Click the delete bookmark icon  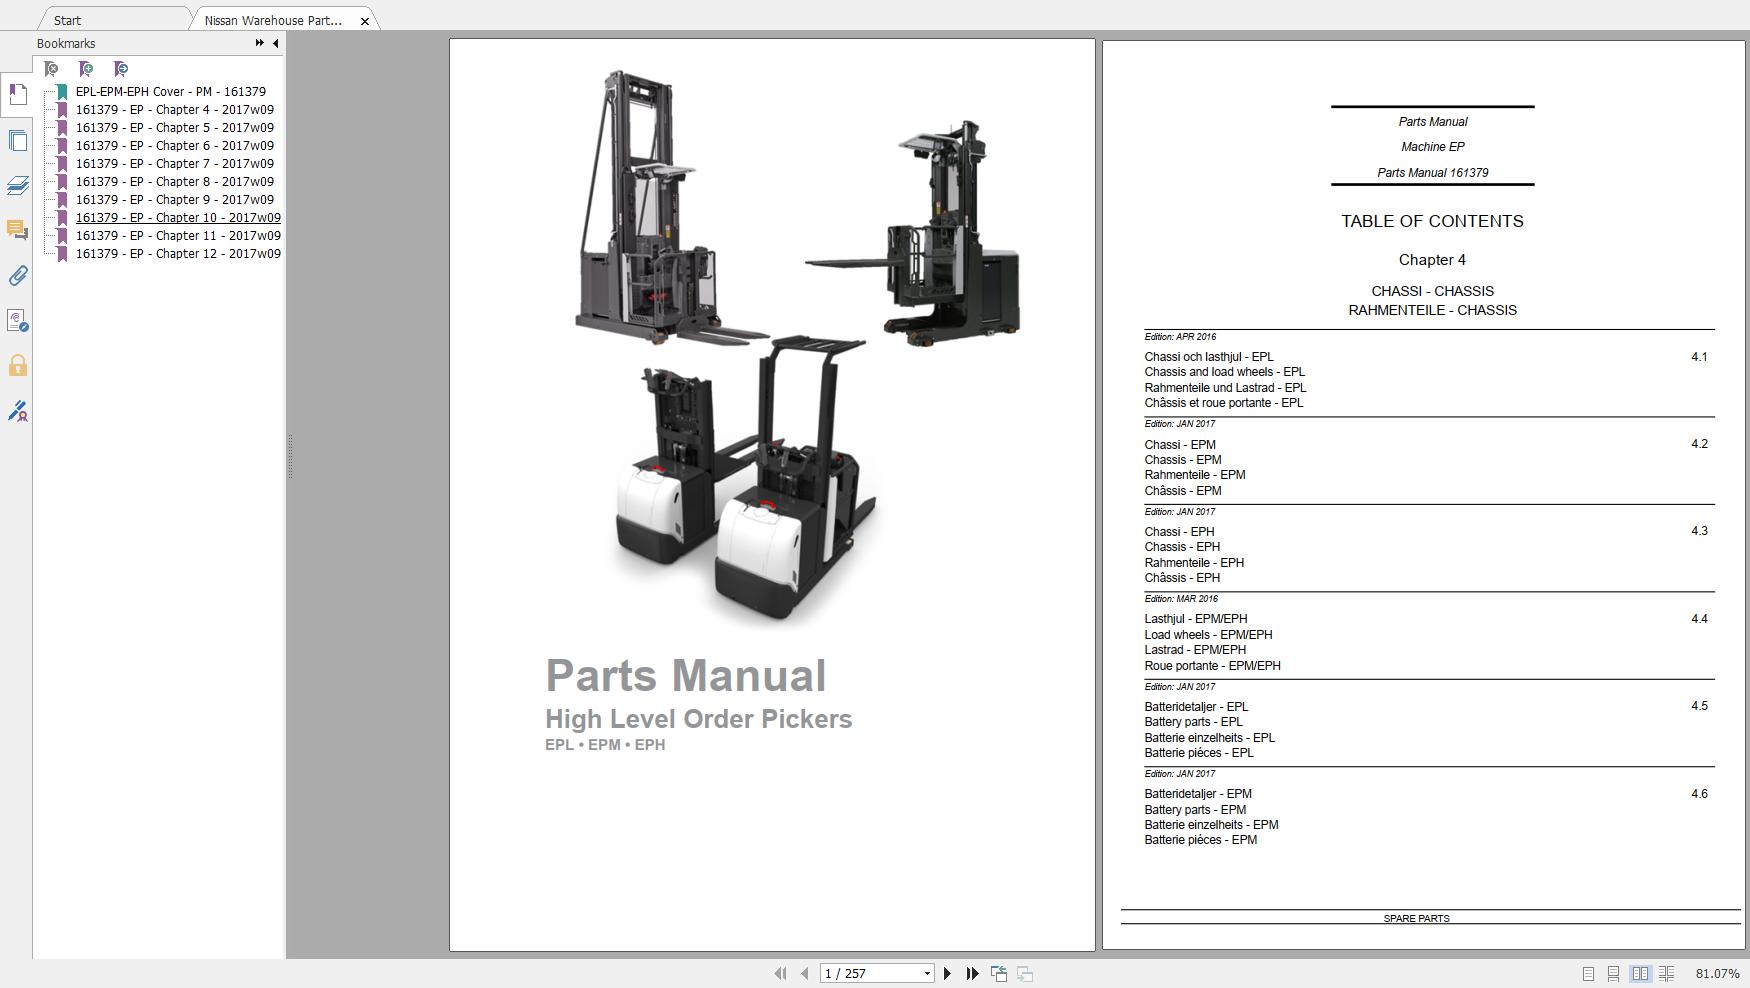pos(51,69)
